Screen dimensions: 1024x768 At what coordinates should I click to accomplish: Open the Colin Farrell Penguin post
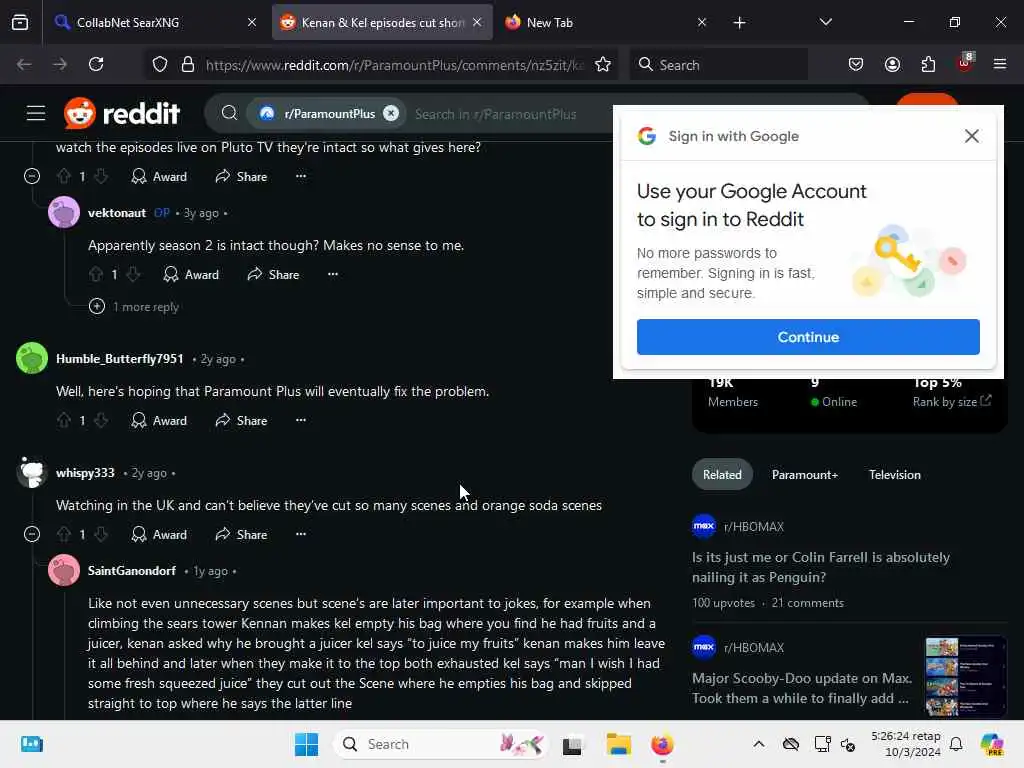click(820, 567)
